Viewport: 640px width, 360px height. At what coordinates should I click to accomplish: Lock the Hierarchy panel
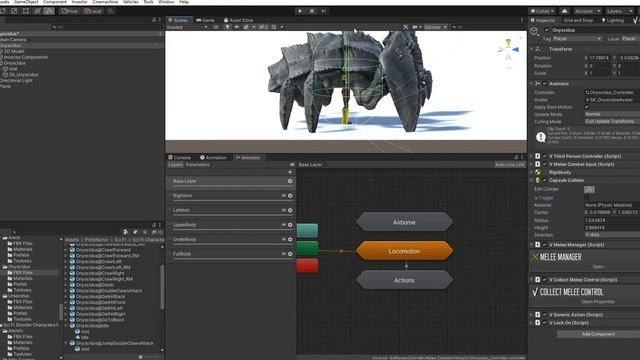(x=154, y=20)
